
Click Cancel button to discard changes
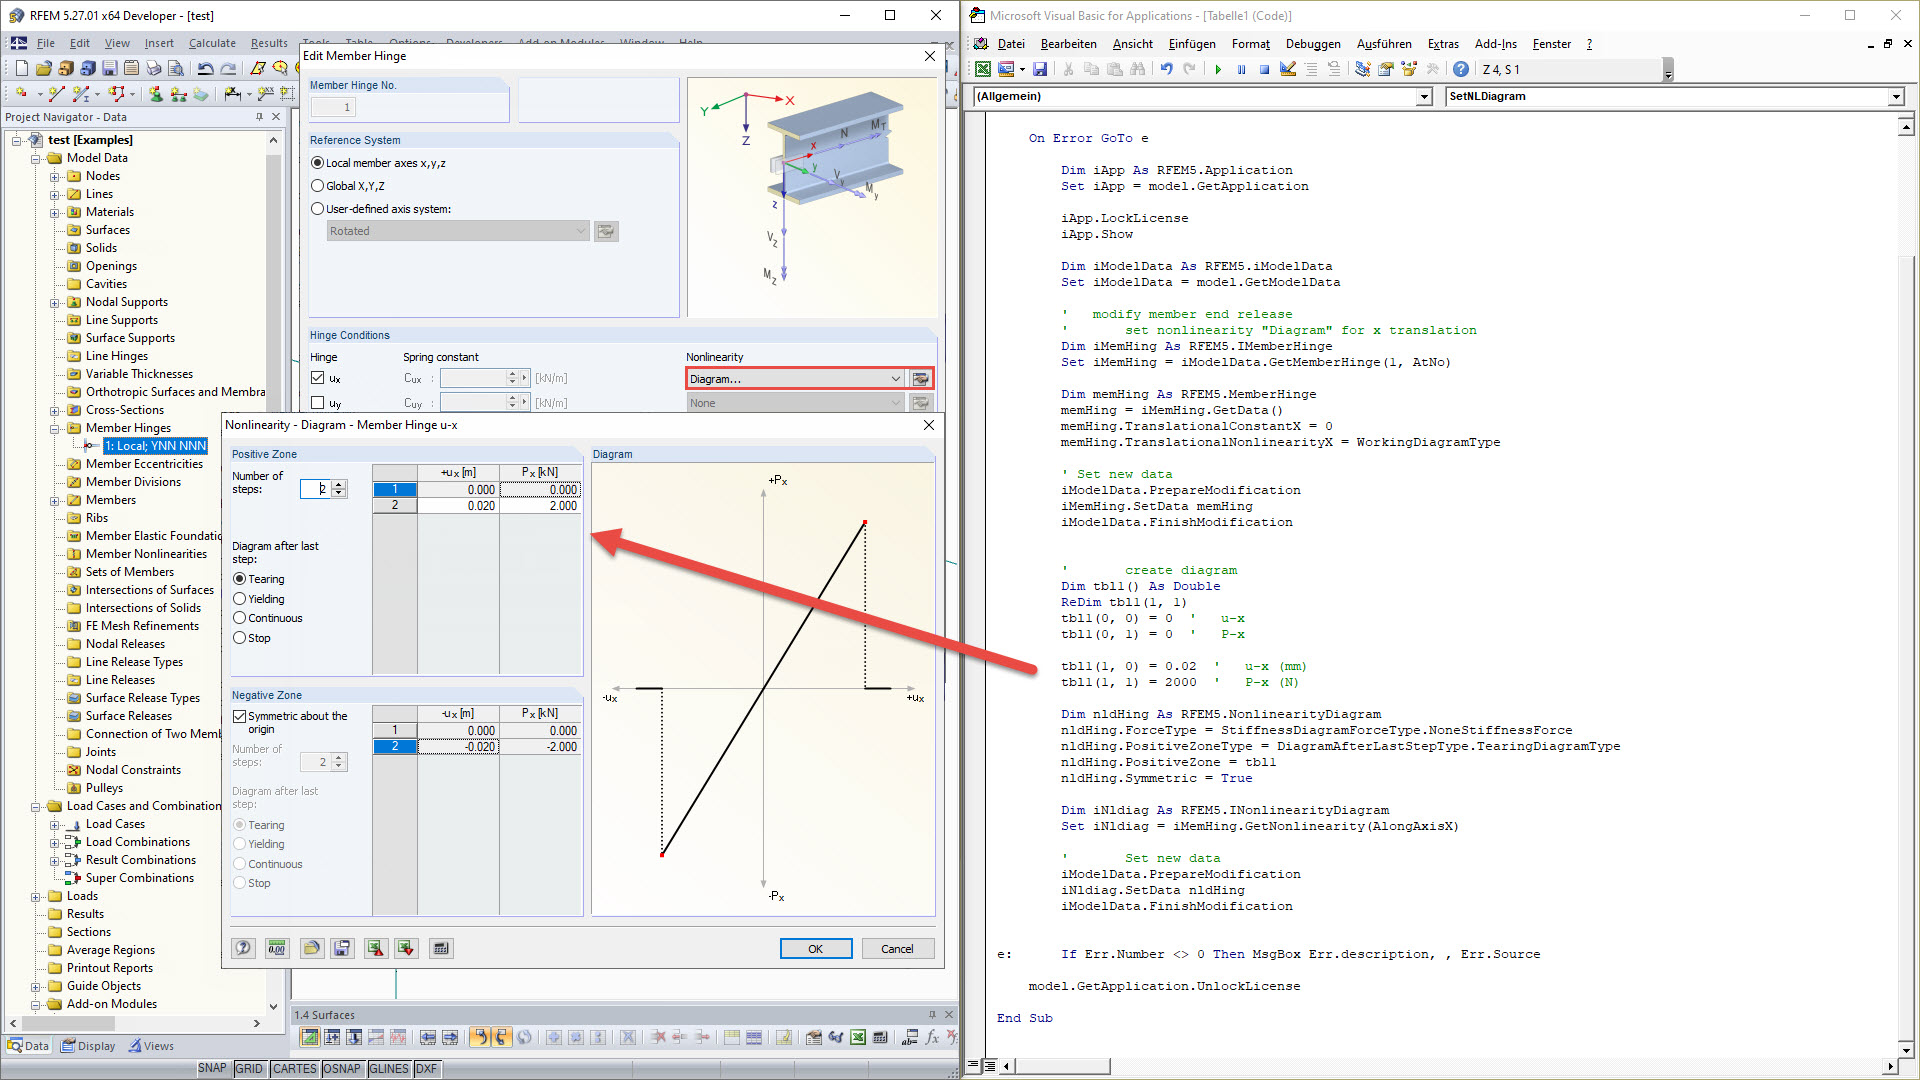[897, 949]
